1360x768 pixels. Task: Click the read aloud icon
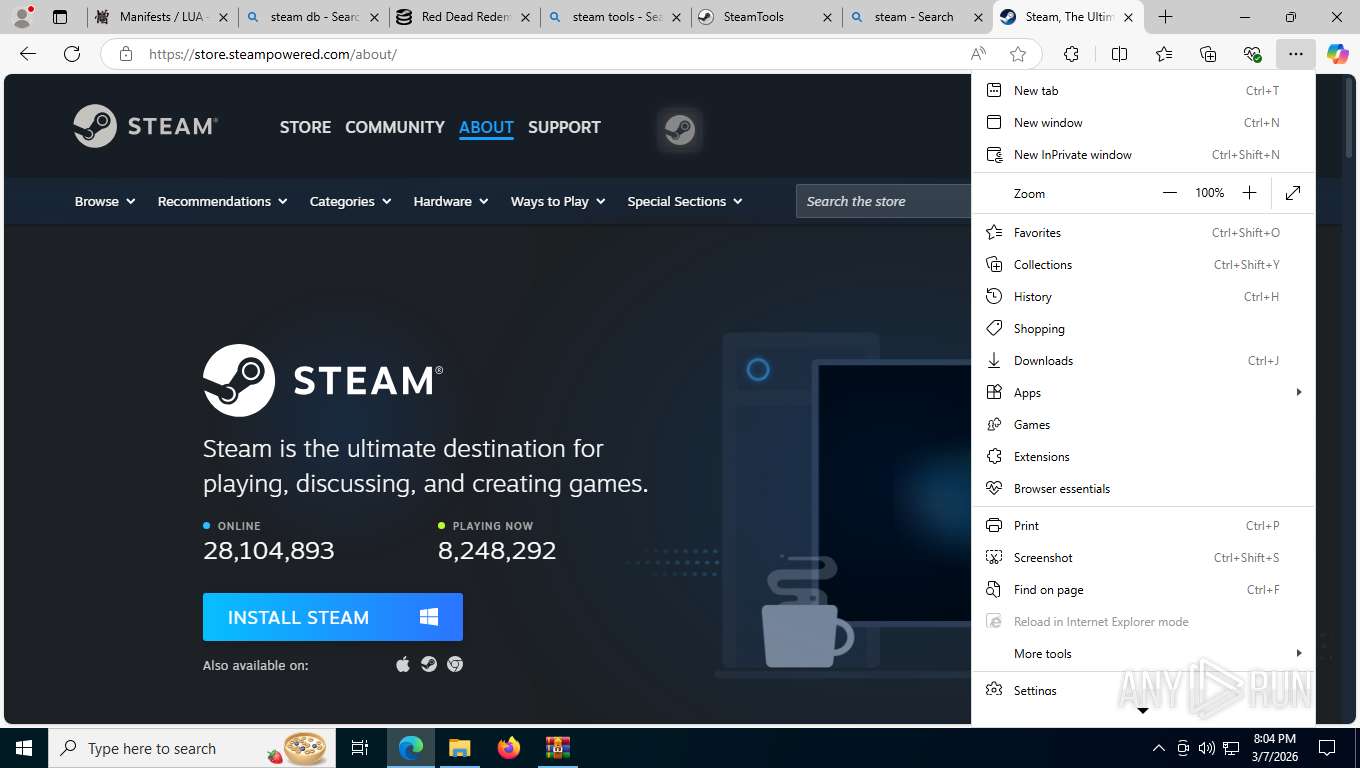pyautogui.click(x=978, y=54)
